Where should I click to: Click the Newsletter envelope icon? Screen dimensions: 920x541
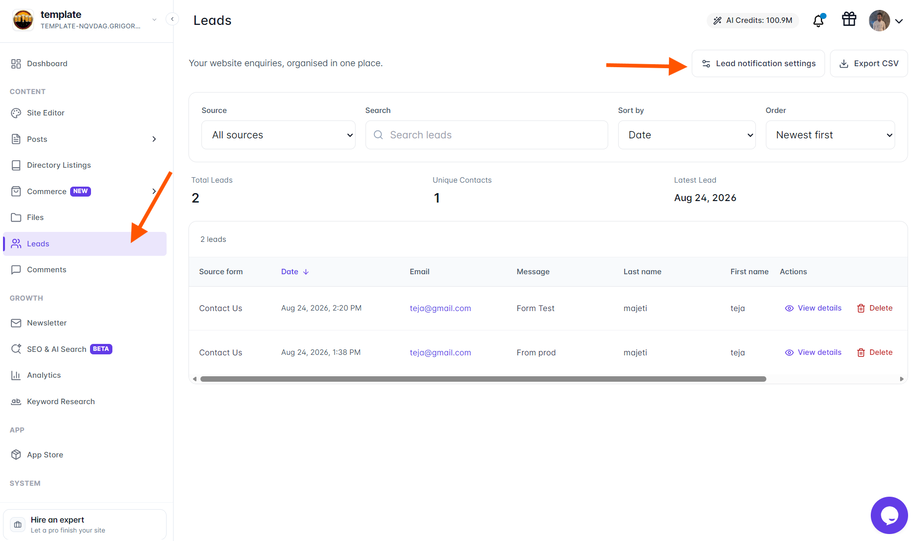(x=16, y=323)
